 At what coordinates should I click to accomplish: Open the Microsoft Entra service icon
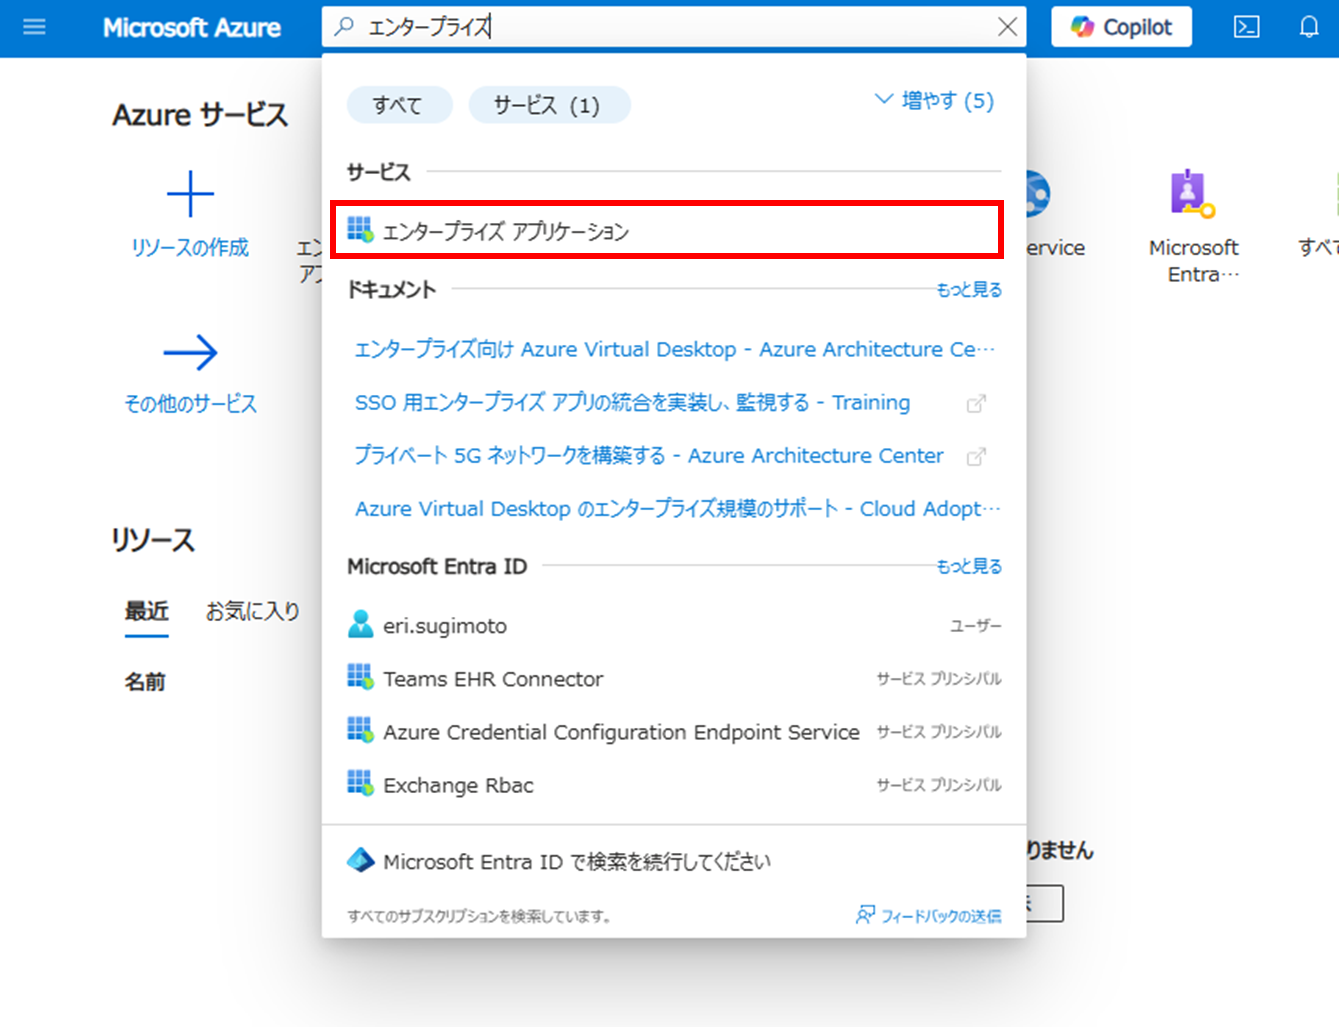1193,194
